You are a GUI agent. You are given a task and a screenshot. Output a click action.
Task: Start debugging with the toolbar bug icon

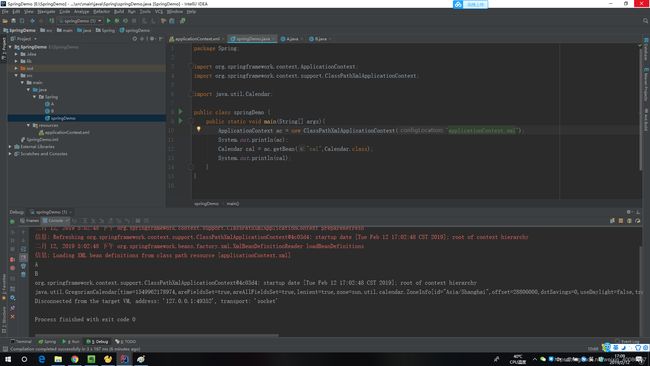pos(117,21)
